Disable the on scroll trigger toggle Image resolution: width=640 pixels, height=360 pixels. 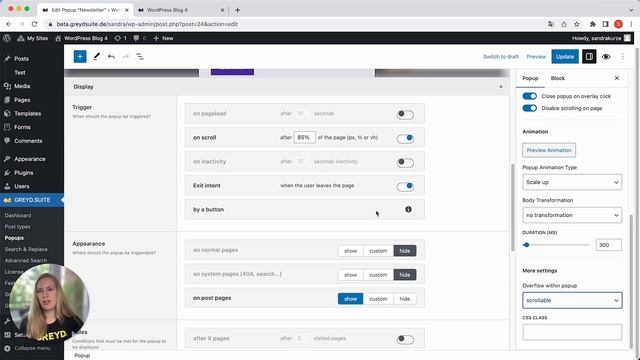tap(405, 138)
